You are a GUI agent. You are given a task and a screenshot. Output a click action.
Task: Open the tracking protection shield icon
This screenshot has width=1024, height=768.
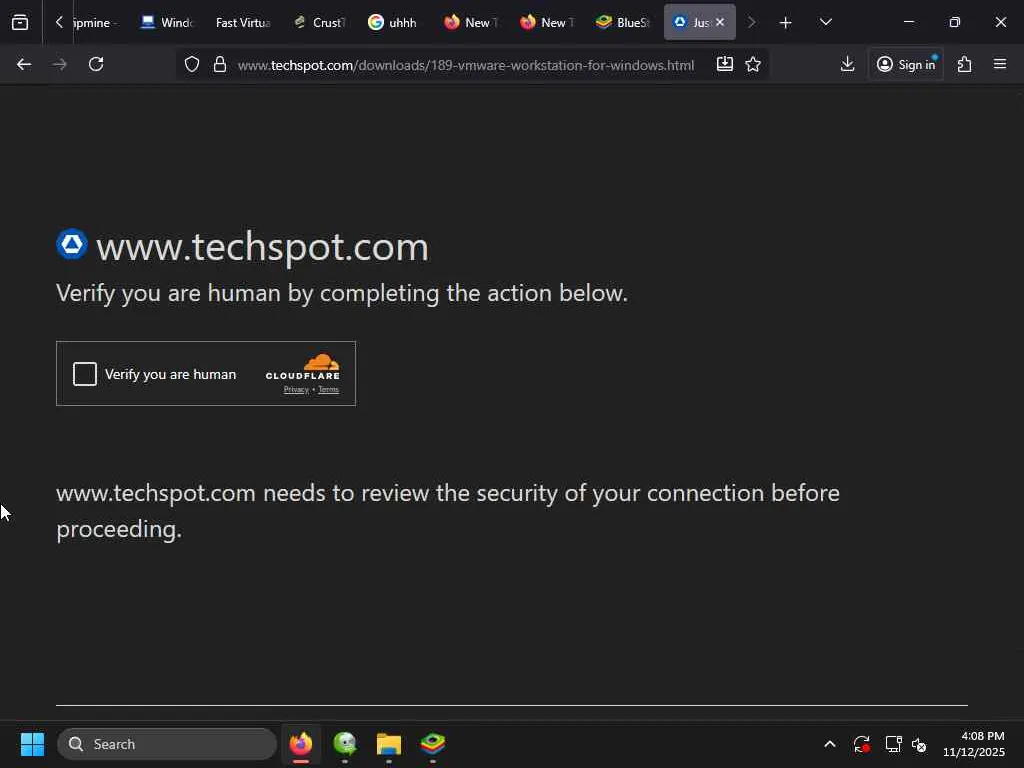click(191, 64)
